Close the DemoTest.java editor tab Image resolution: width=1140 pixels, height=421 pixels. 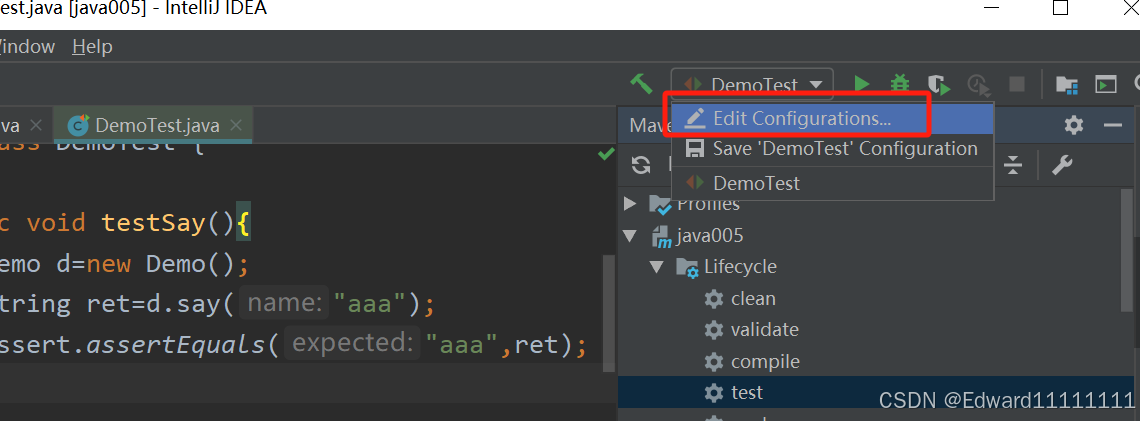point(235,125)
